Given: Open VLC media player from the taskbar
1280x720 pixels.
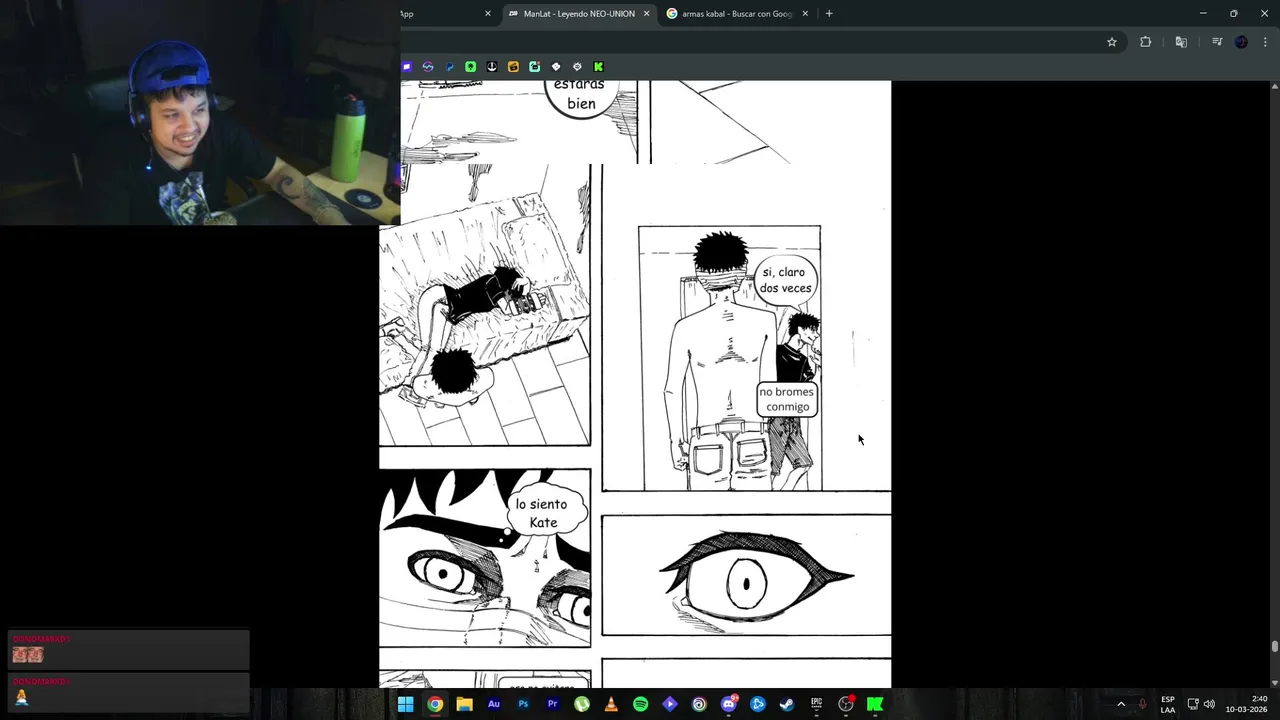Looking at the screenshot, I should [x=611, y=704].
